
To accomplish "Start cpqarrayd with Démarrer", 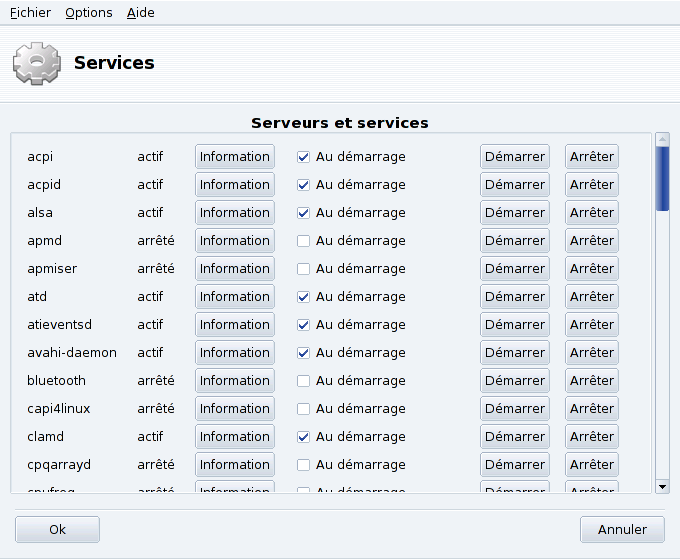I will [515, 465].
